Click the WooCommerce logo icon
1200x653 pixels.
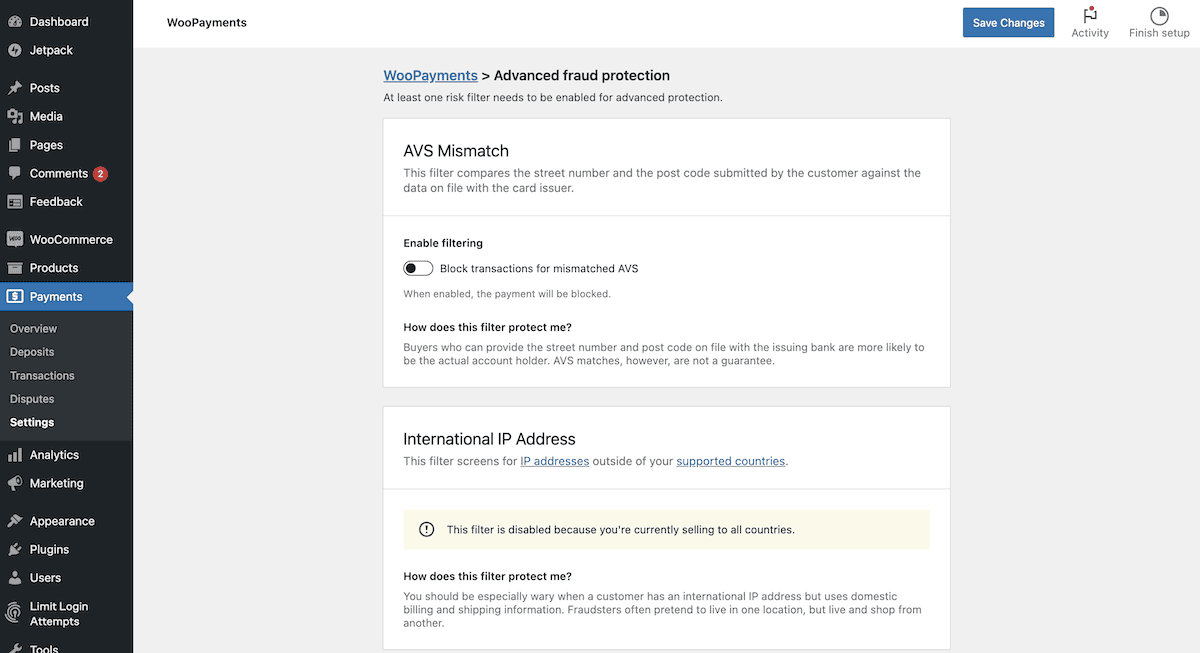(15, 240)
